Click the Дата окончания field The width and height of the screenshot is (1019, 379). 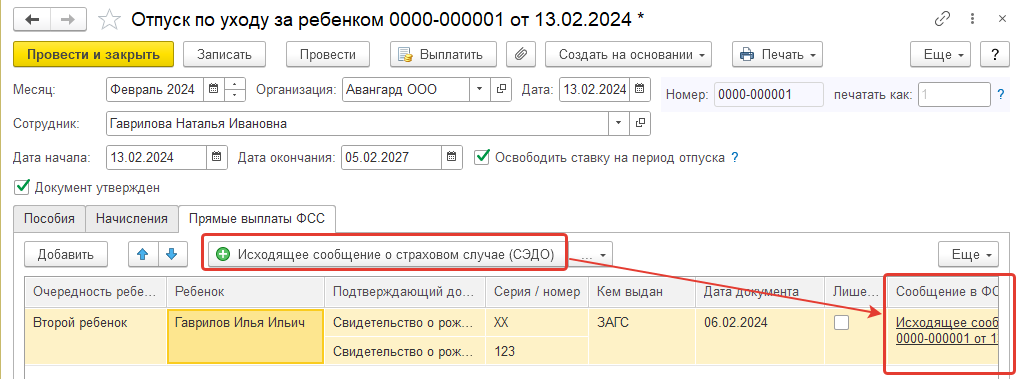[392, 157]
